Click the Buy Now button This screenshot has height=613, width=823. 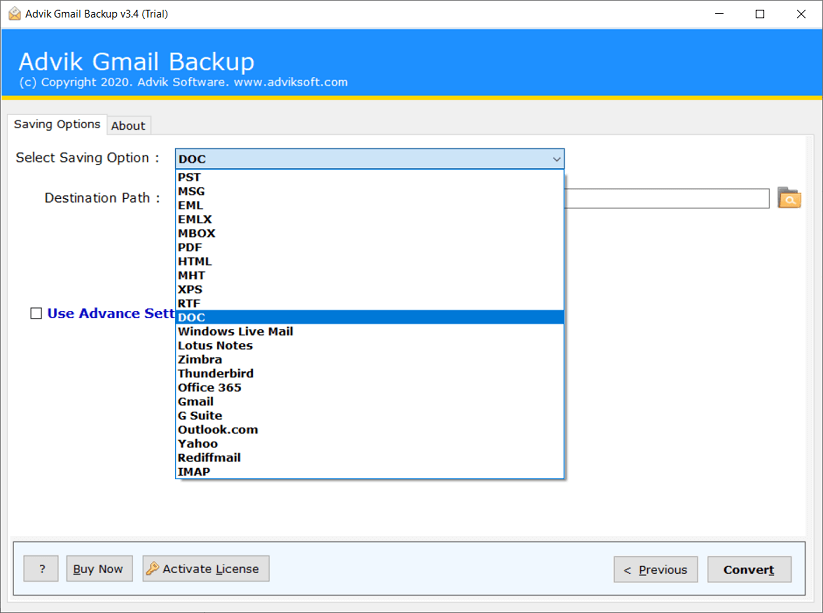99,568
